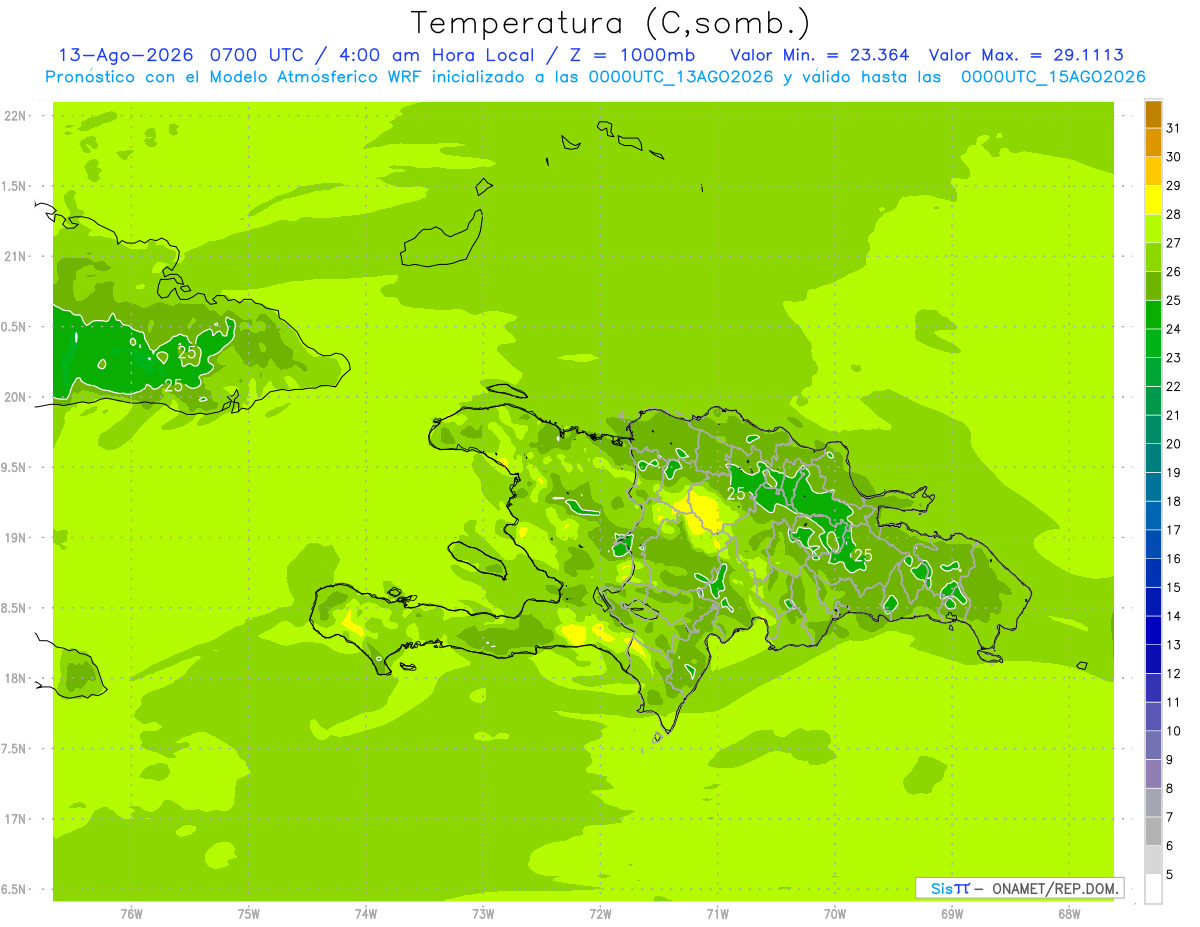Click the legend value "31"
This screenshot has height=927, width=1200.
[x=1173, y=128]
